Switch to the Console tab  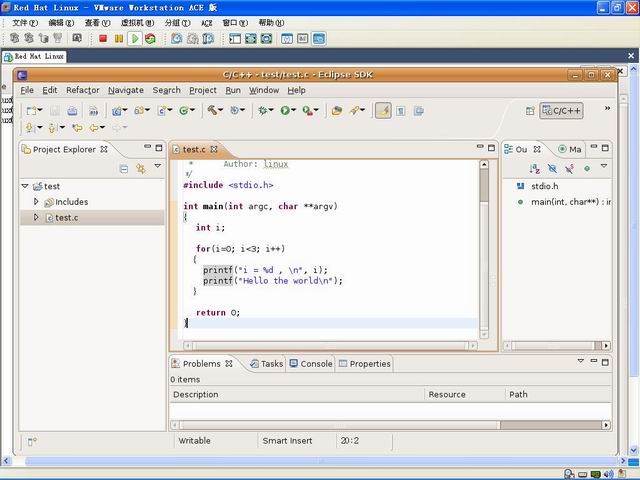pos(311,364)
